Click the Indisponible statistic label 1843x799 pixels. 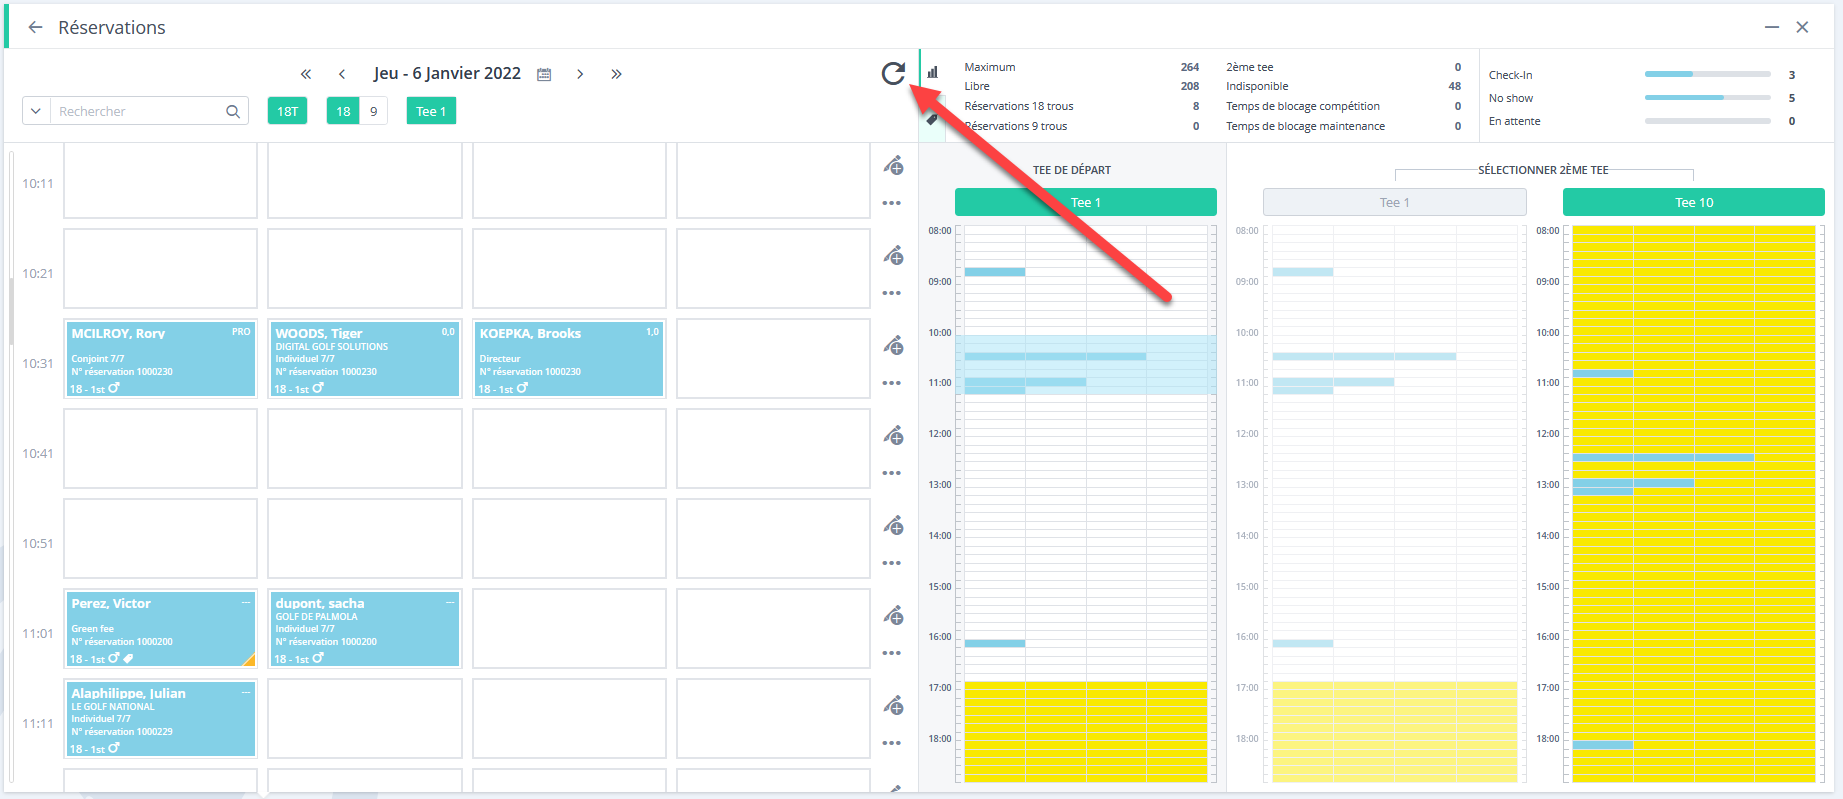(1257, 86)
